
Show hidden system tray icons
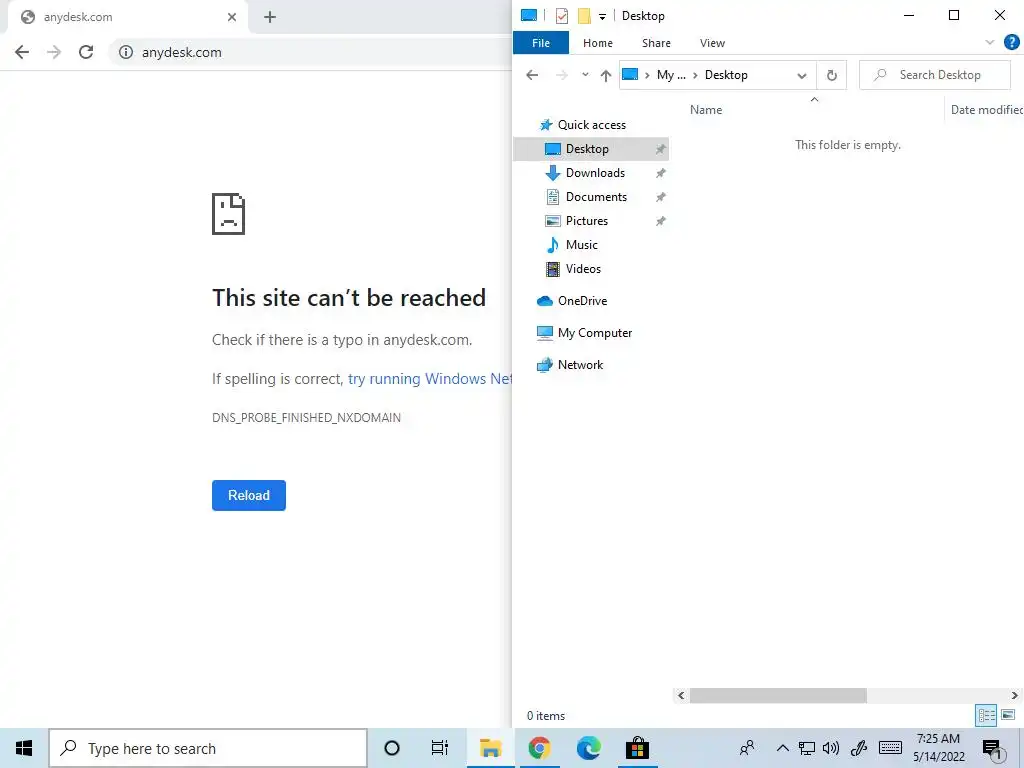(x=782, y=748)
